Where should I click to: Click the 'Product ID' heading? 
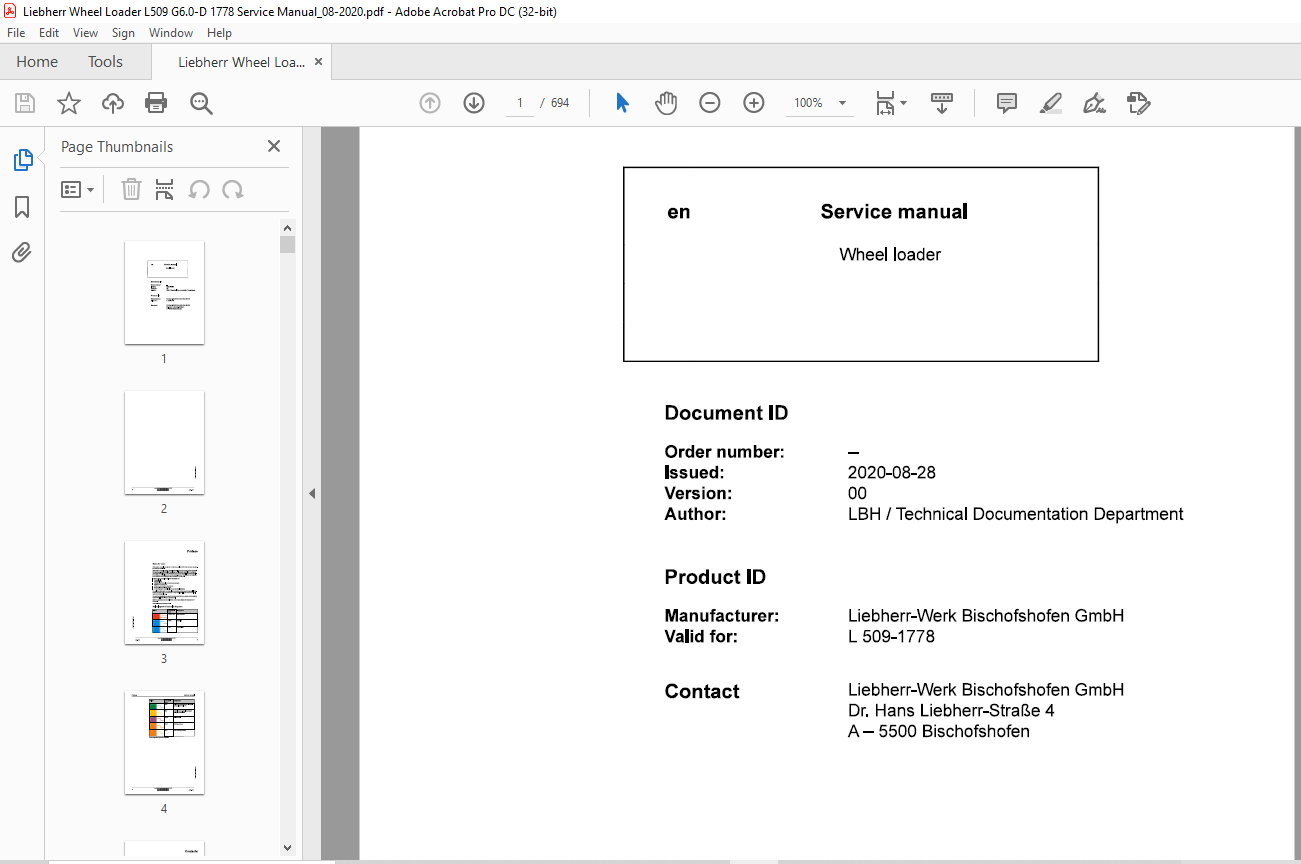(715, 577)
